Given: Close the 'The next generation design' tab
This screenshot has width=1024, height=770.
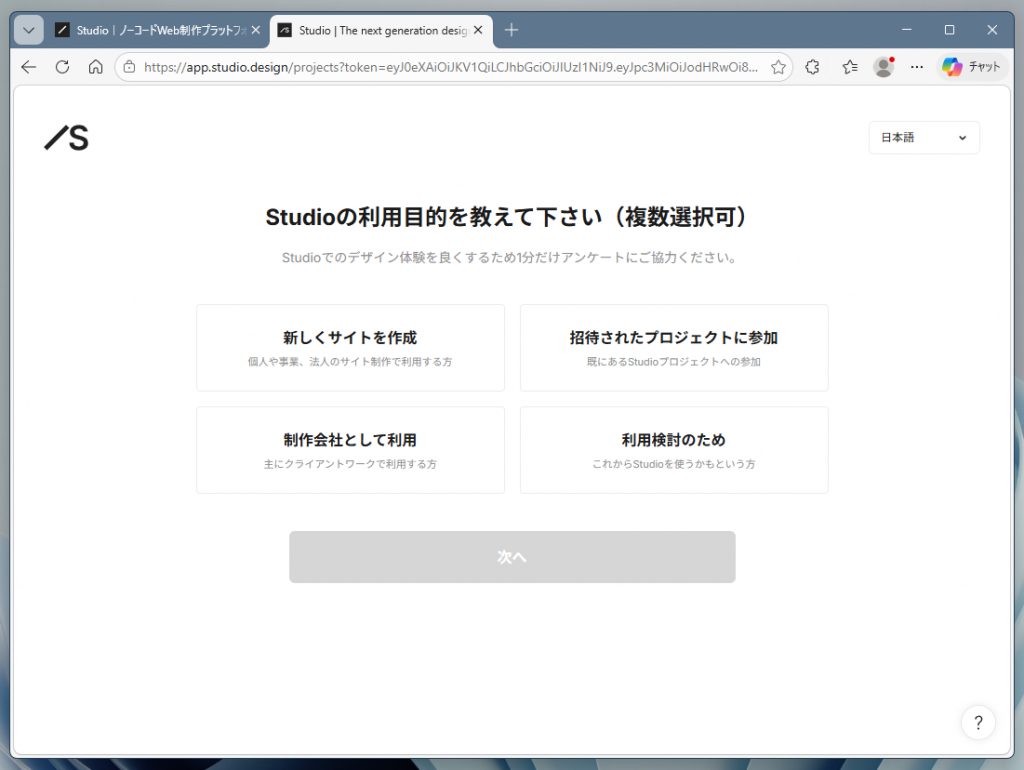Looking at the screenshot, I should tap(478, 30).
